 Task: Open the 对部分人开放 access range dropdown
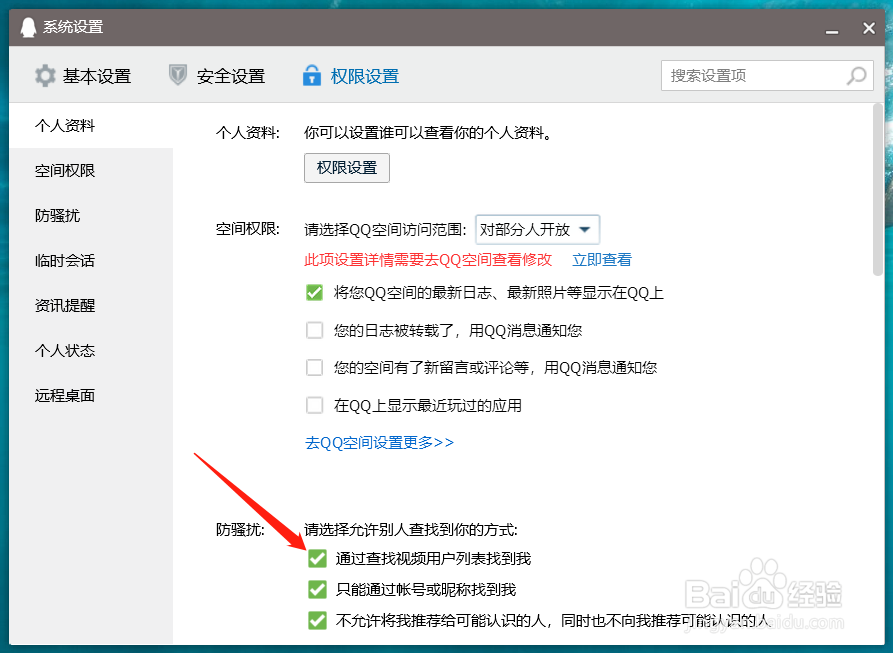coord(537,229)
